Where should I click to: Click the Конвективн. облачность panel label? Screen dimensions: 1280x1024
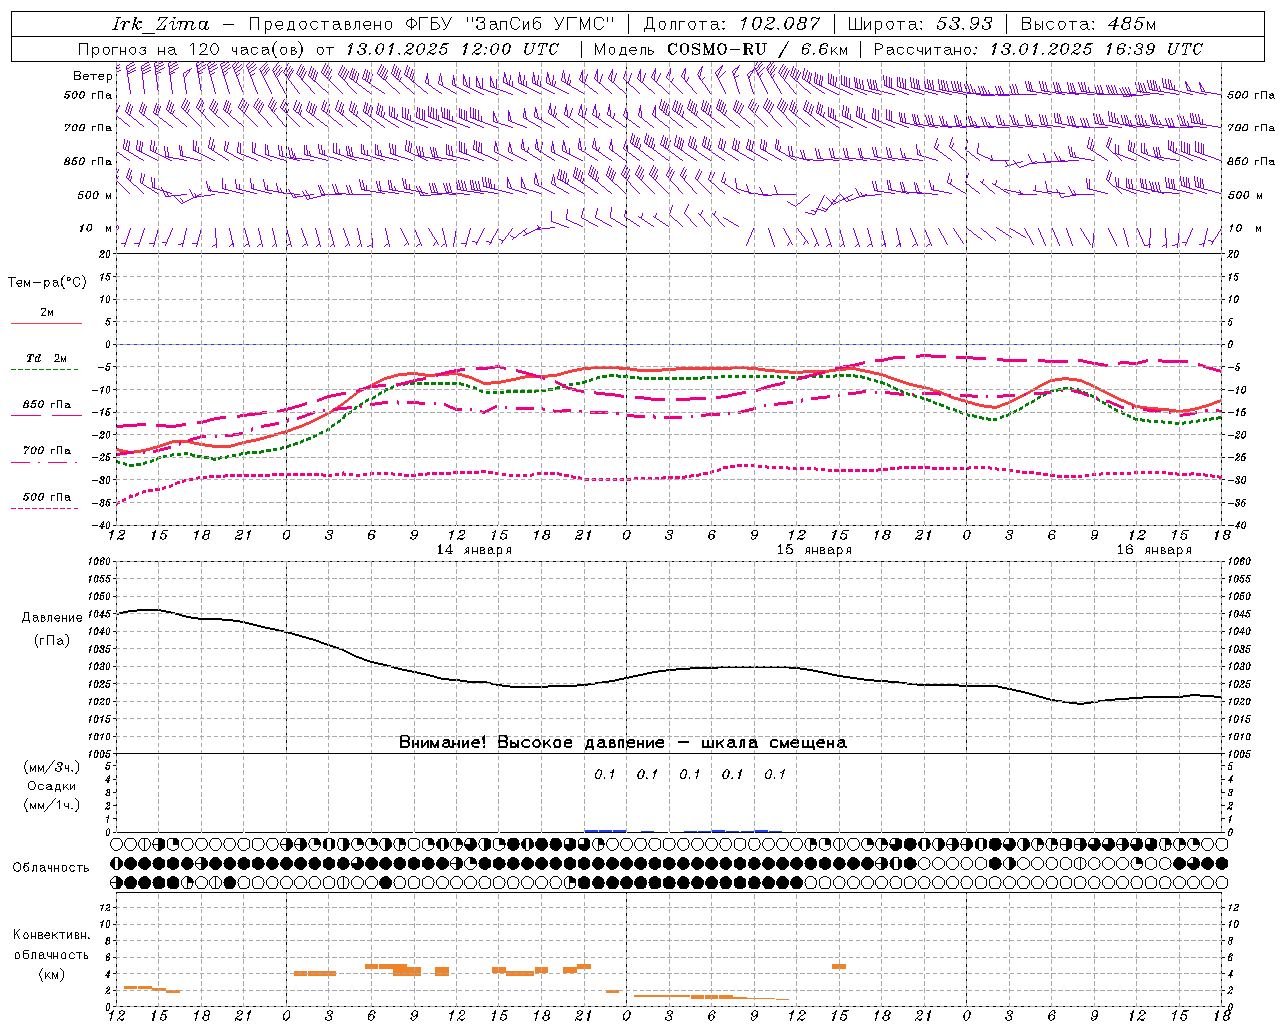(51, 945)
